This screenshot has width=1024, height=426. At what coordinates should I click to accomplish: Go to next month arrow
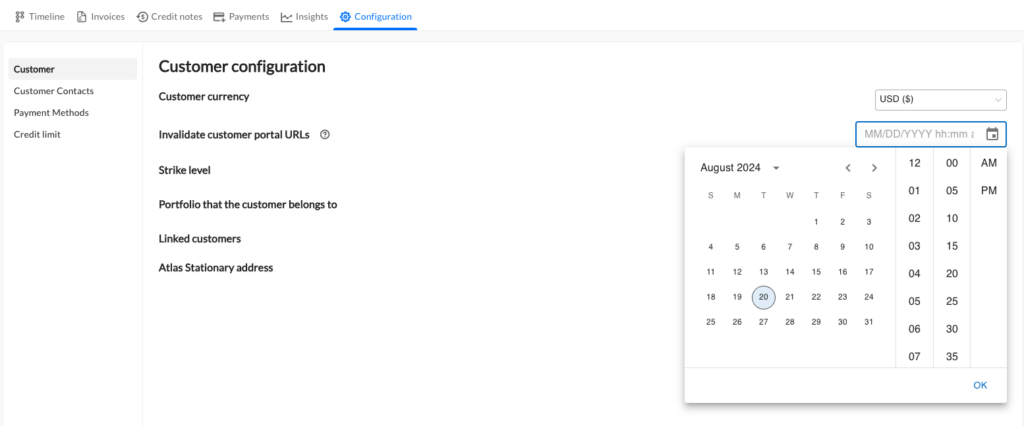874,168
